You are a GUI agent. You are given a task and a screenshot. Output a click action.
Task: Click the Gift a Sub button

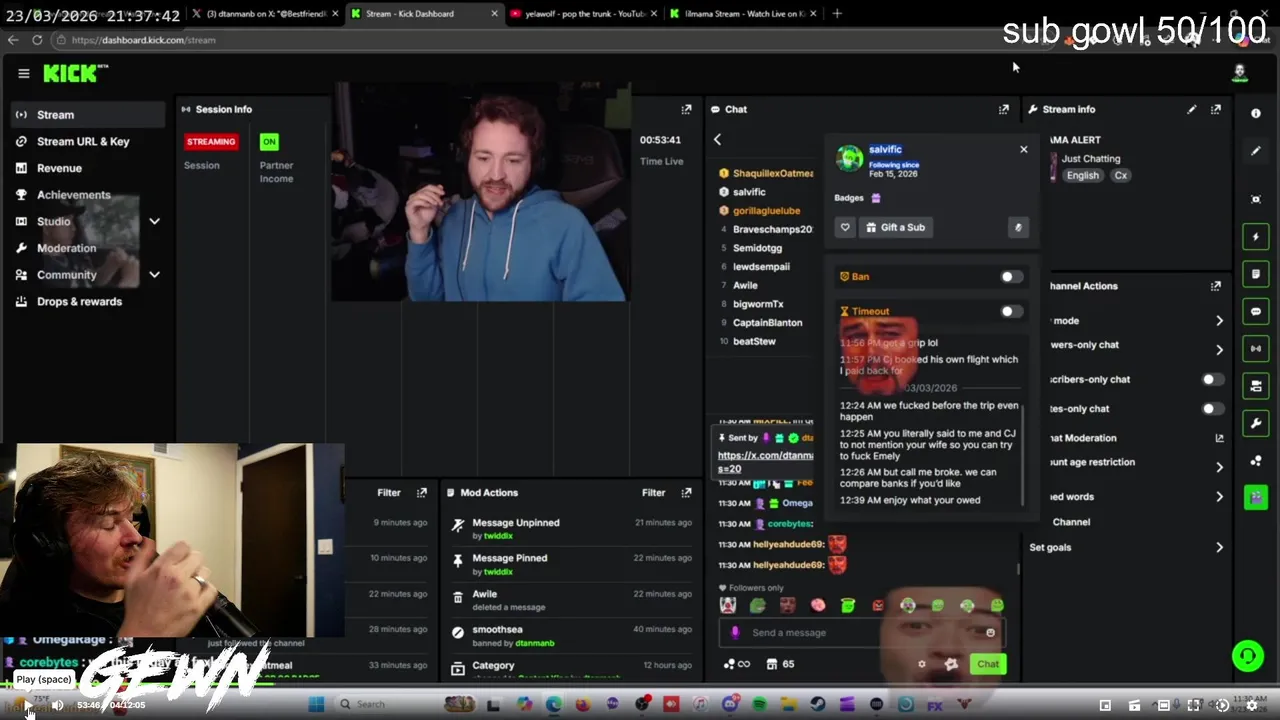tap(895, 227)
